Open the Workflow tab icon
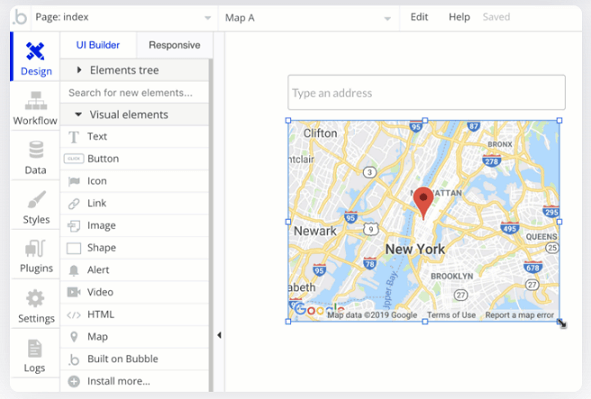This screenshot has width=591, height=399. 36,100
